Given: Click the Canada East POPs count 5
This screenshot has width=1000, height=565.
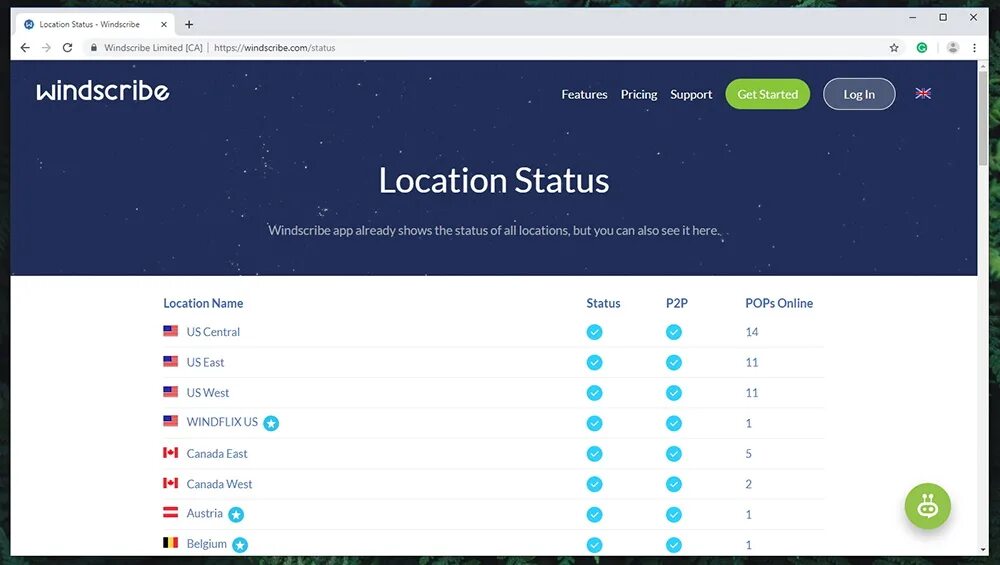Looking at the screenshot, I should pos(749,454).
